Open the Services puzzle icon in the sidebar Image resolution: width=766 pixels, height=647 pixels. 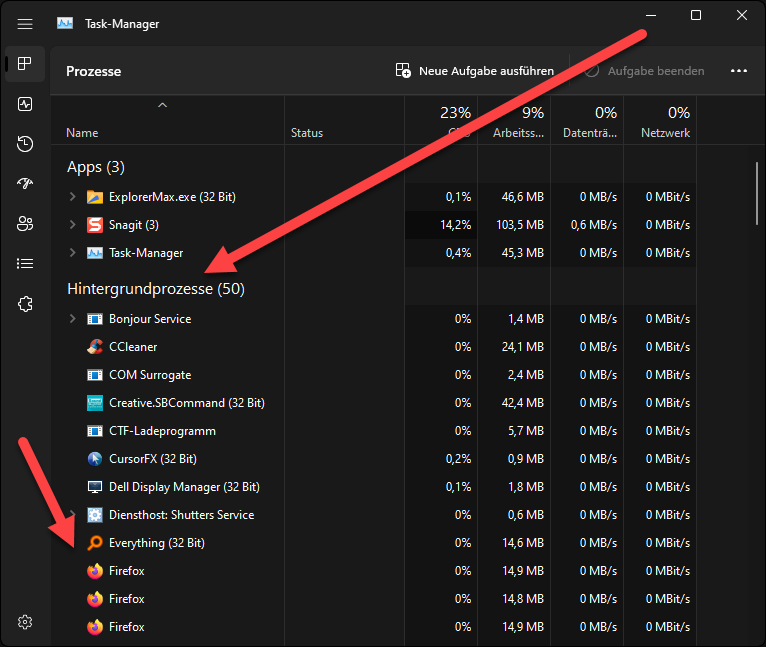[x=25, y=304]
